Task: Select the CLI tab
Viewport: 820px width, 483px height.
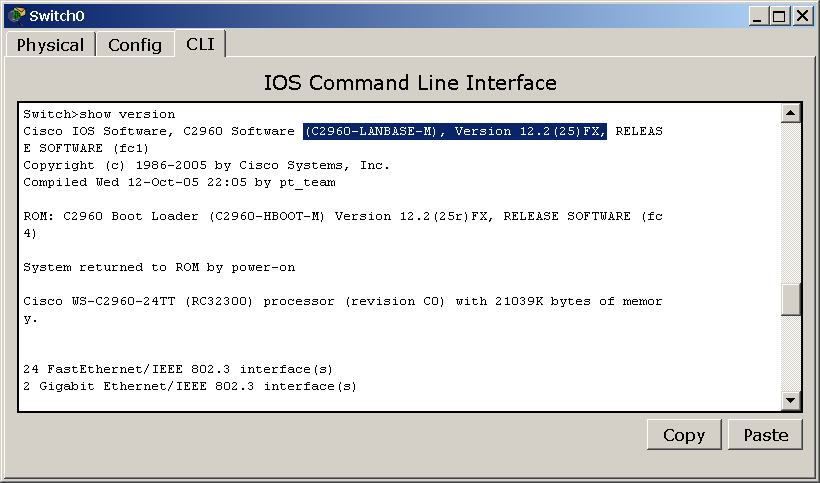Action: point(200,44)
